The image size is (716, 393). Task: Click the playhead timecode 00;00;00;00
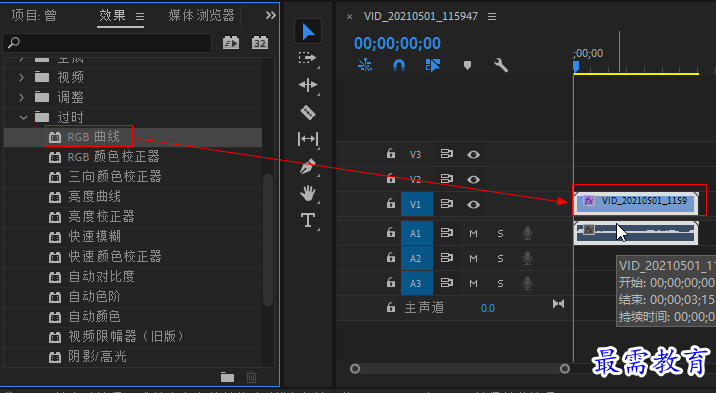coord(397,43)
